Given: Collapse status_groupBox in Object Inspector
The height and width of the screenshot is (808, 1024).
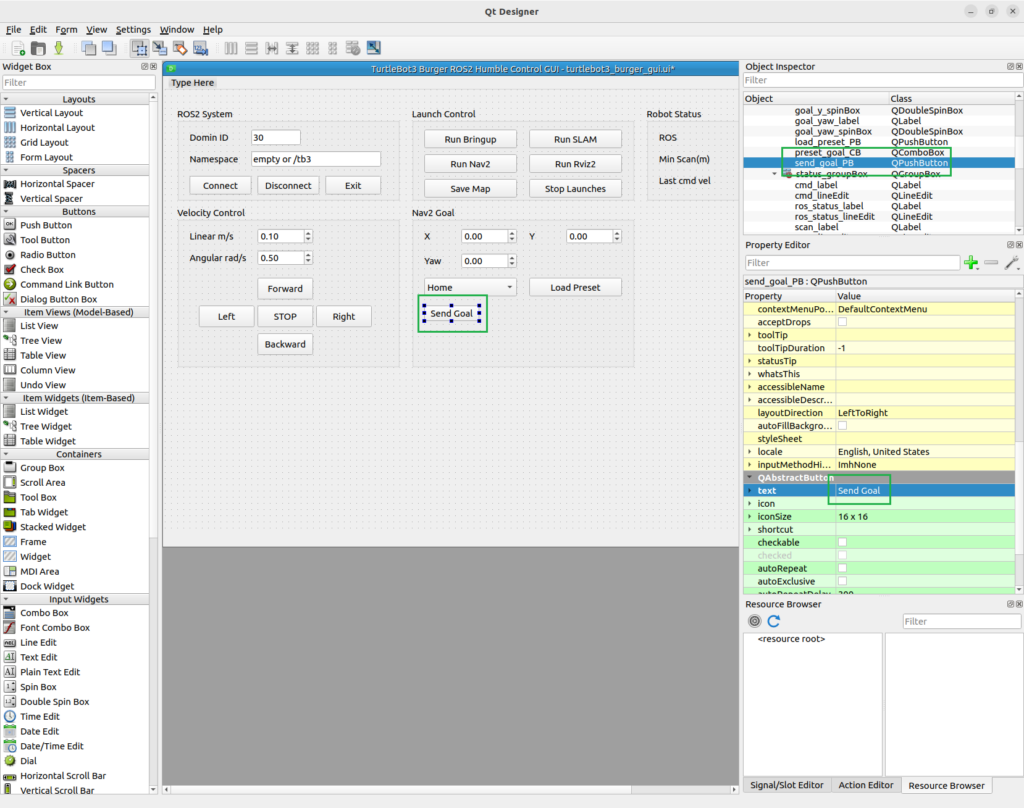Looking at the screenshot, I should [775, 174].
